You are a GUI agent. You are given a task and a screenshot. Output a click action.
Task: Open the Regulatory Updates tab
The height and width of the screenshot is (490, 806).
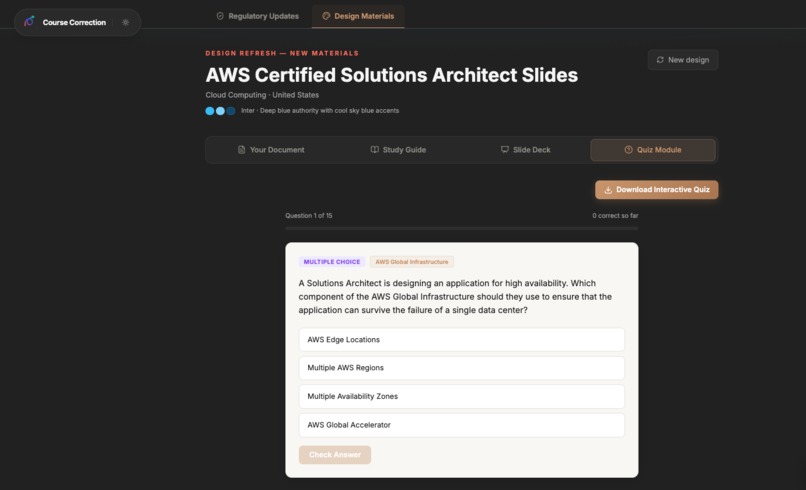point(257,16)
